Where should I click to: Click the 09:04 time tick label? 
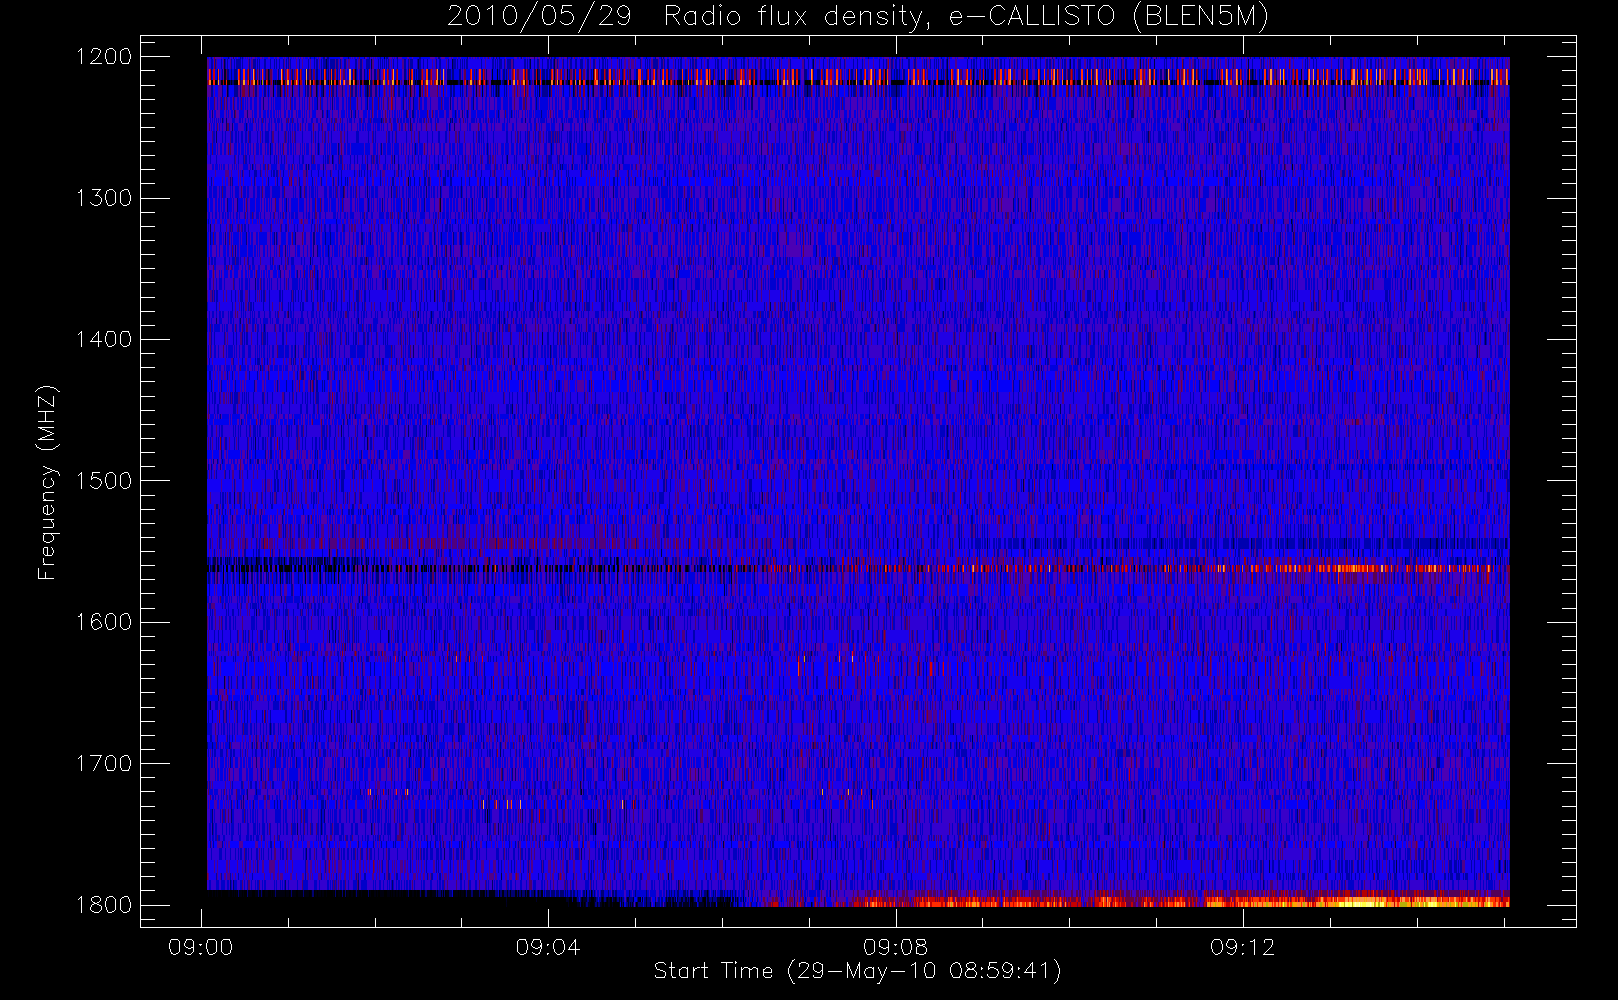pos(548,947)
